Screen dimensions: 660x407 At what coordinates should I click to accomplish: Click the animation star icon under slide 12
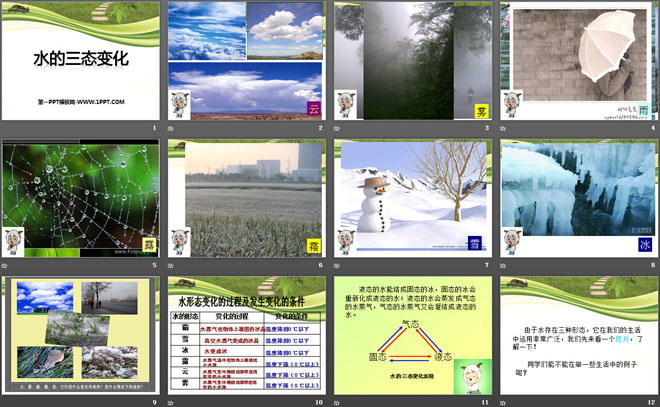point(504,401)
